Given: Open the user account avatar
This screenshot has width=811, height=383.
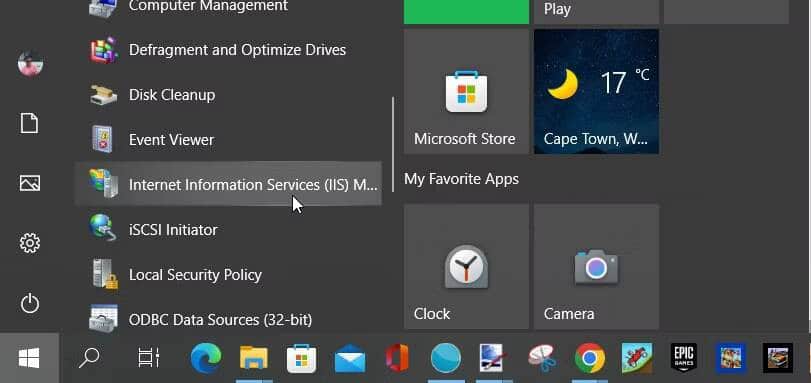Looking at the screenshot, I should coord(30,64).
